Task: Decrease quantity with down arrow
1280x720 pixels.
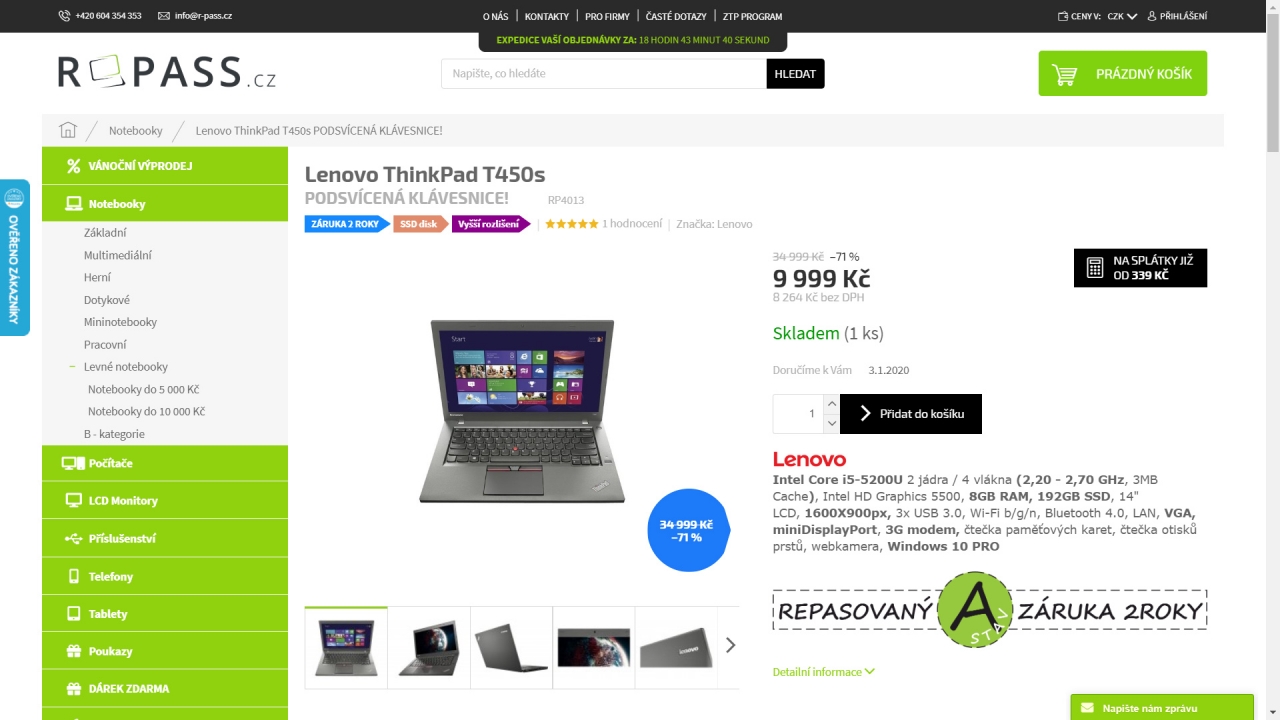Action: (831, 424)
